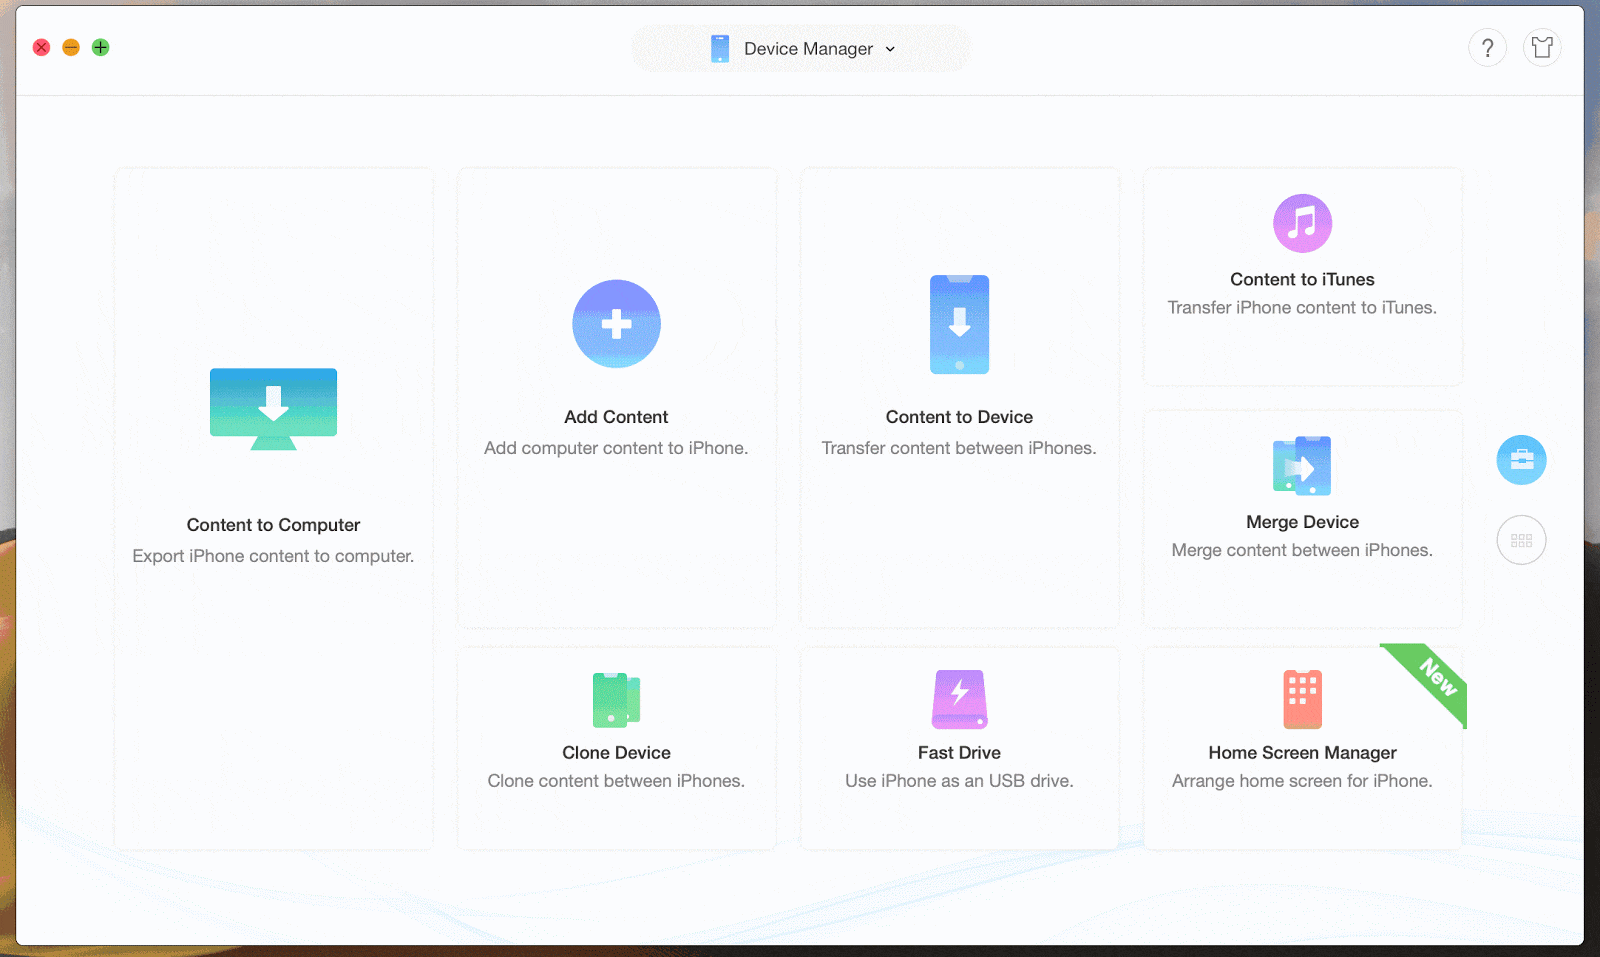The height and width of the screenshot is (957, 1600).
Task: Close the window with red button
Action: [x=41, y=47]
